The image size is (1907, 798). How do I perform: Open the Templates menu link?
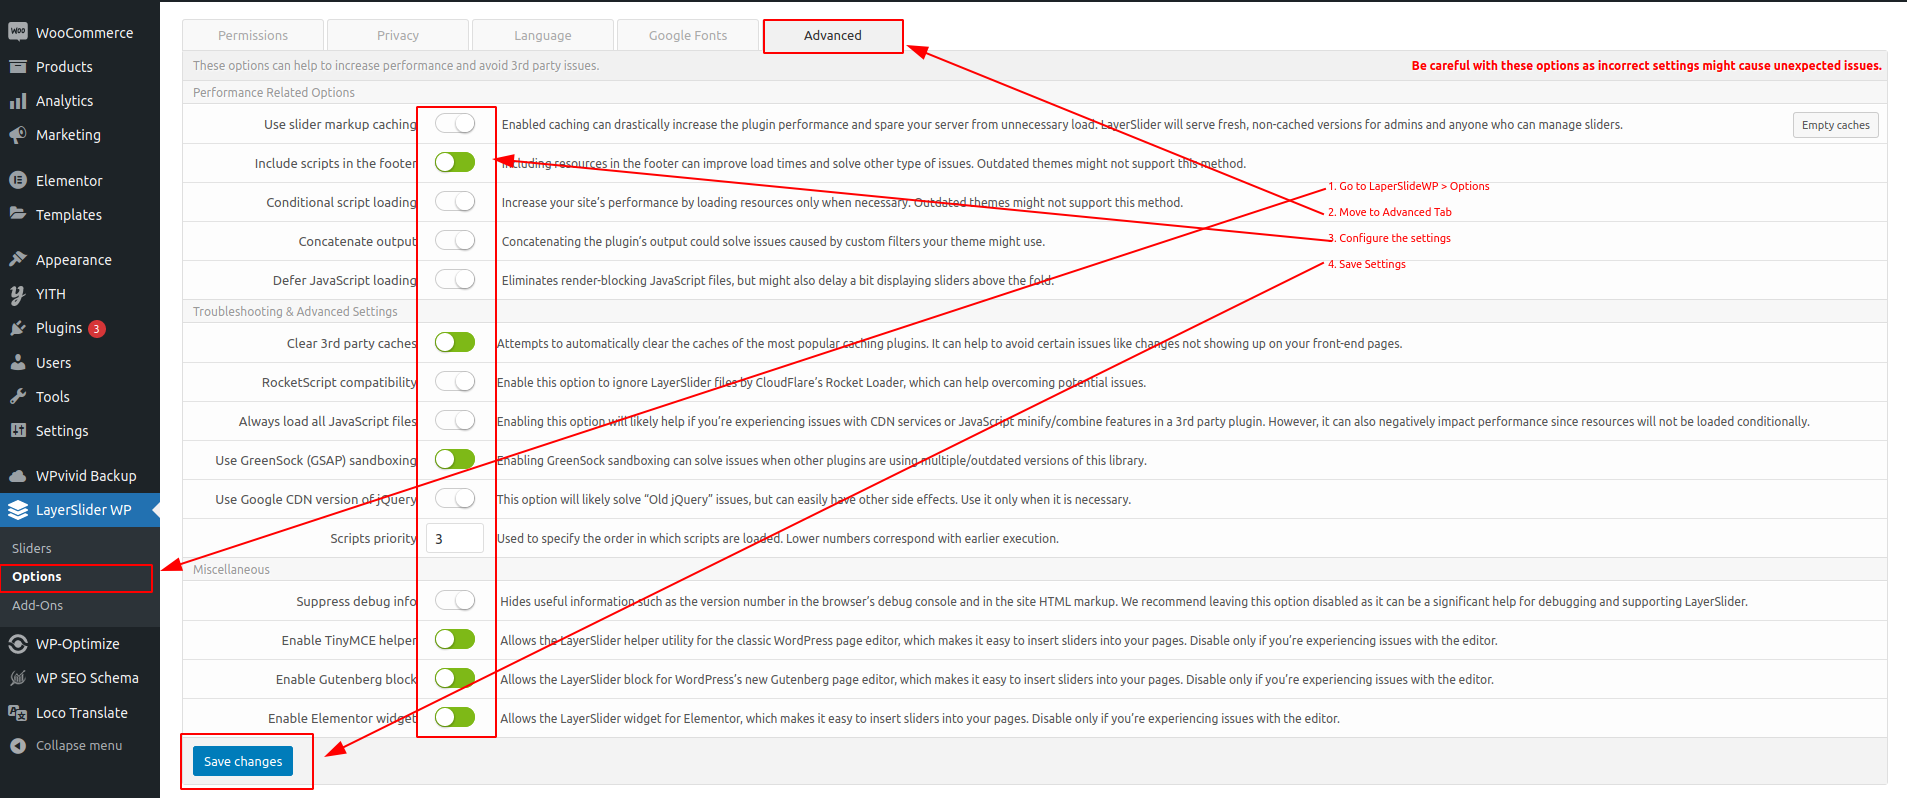tap(69, 215)
